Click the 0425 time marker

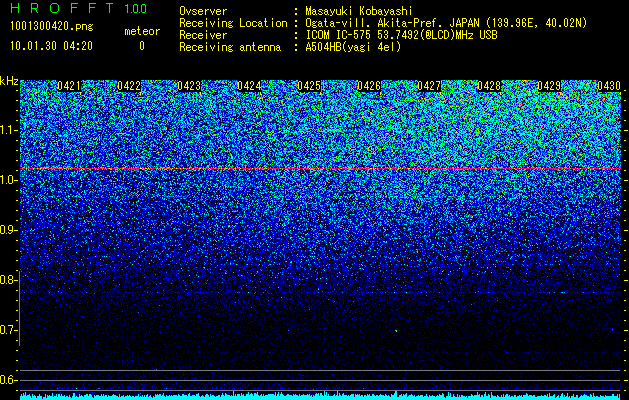[x=309, y=86]
